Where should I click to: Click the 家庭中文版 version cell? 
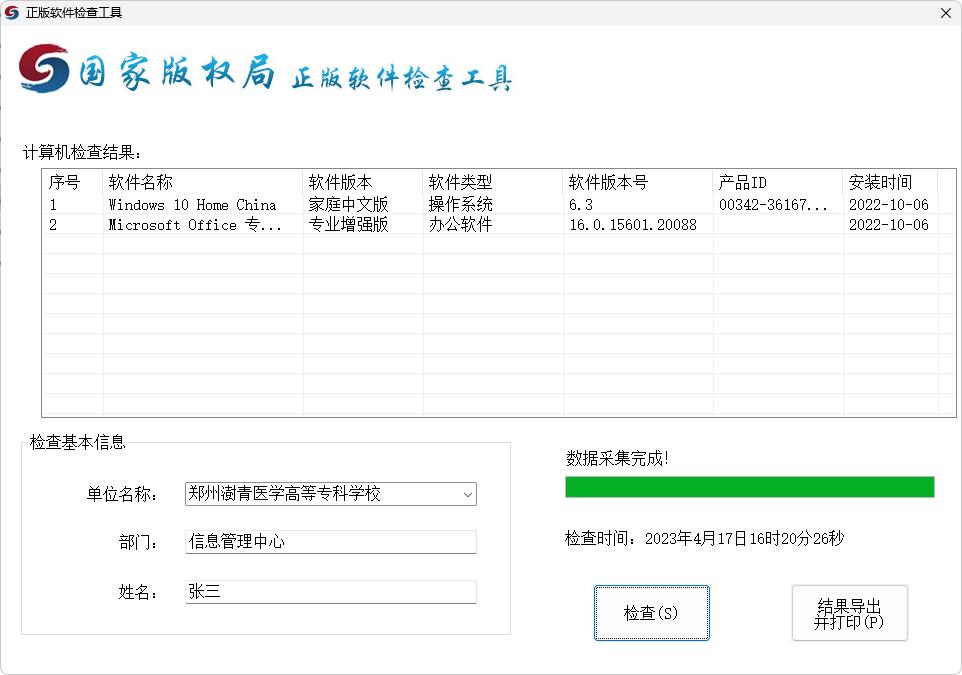(348, 204)
